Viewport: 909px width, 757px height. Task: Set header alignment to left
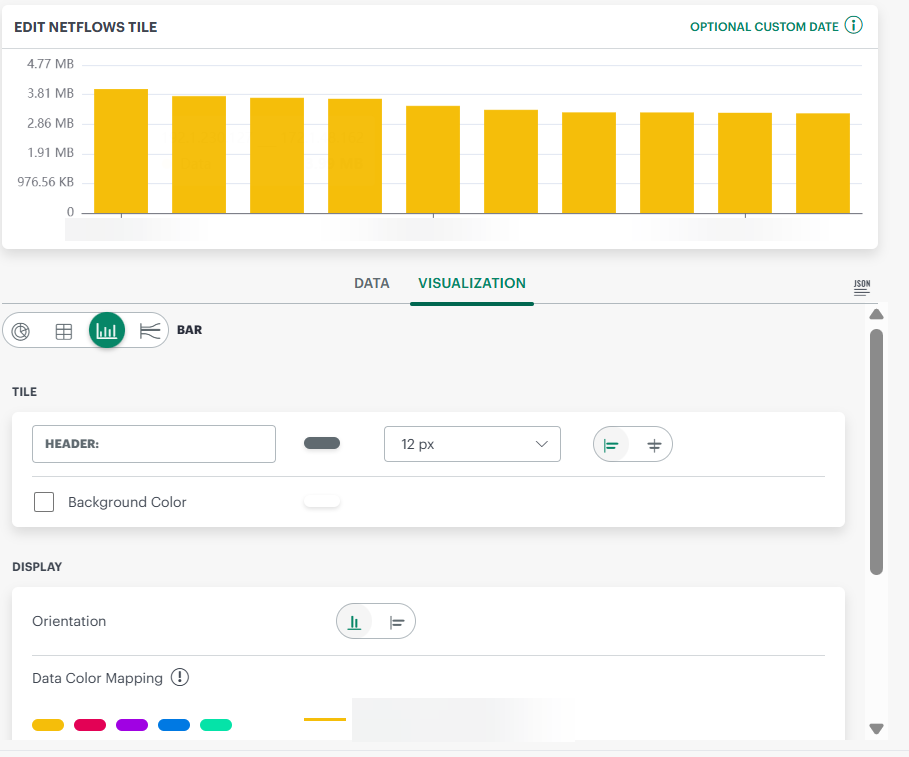(613, 445)
